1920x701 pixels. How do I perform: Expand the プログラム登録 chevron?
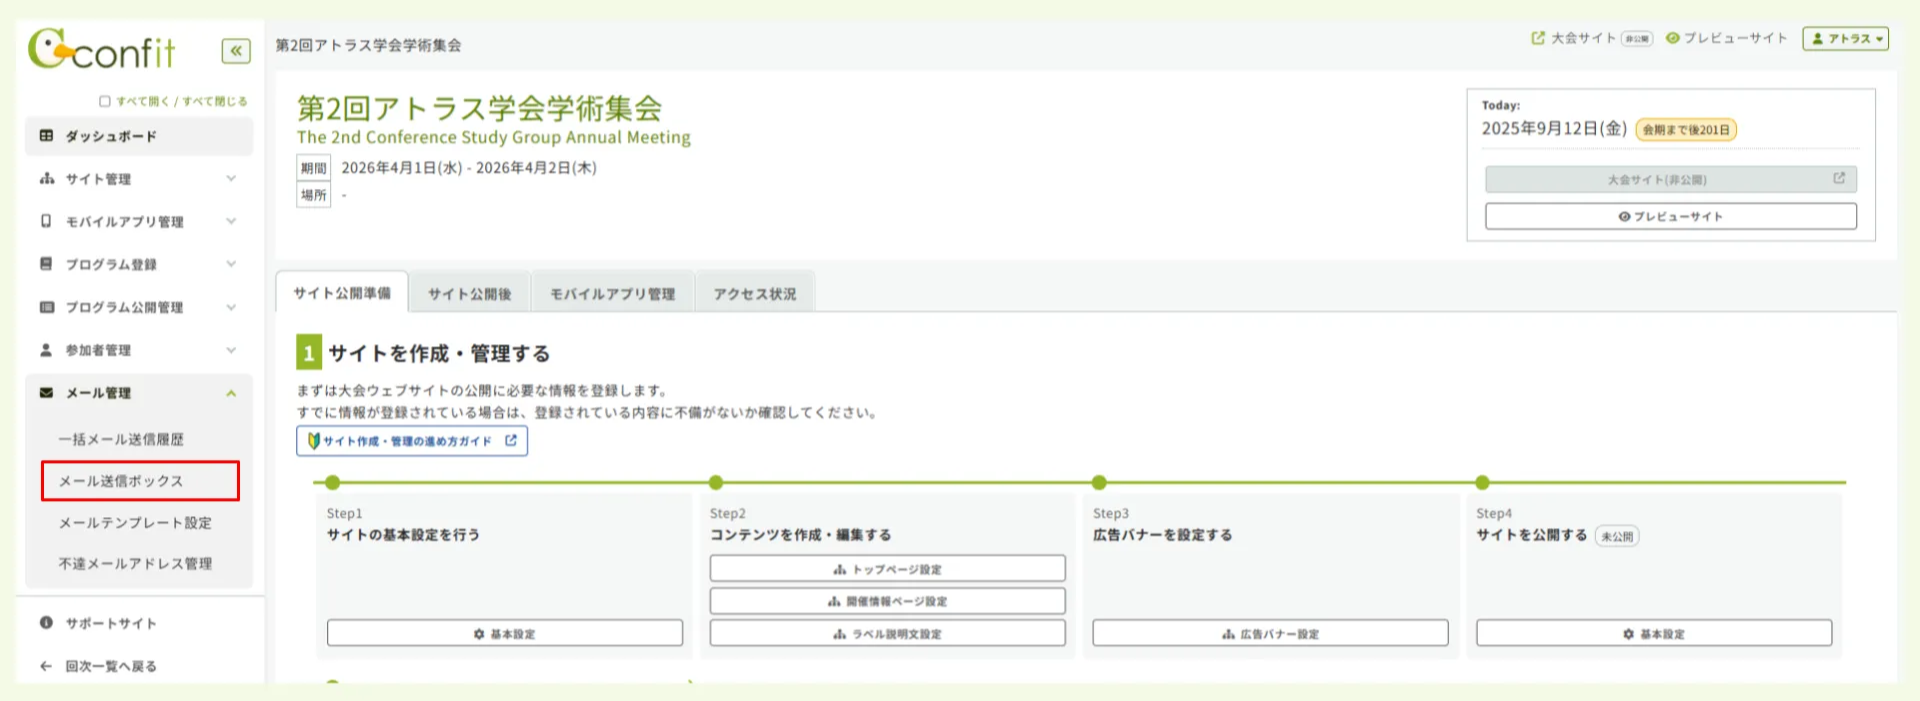point(231,264)
